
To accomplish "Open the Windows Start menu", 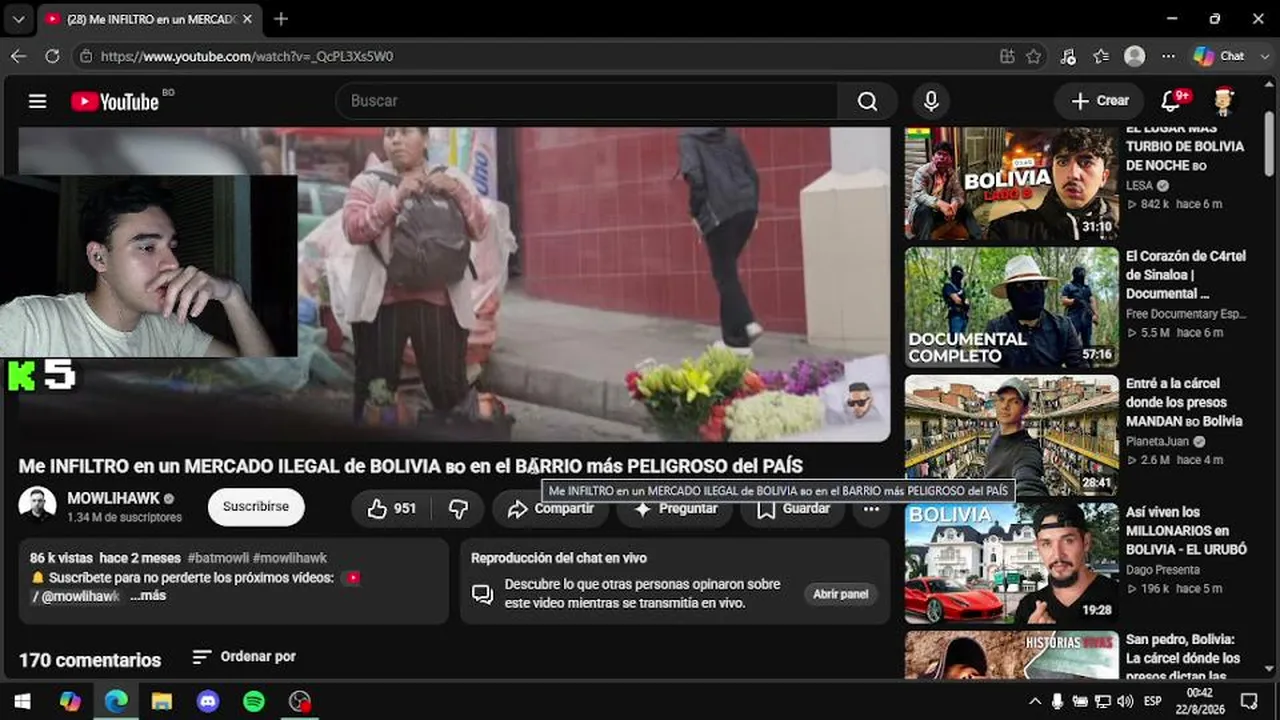I will (x=22, y=701).
